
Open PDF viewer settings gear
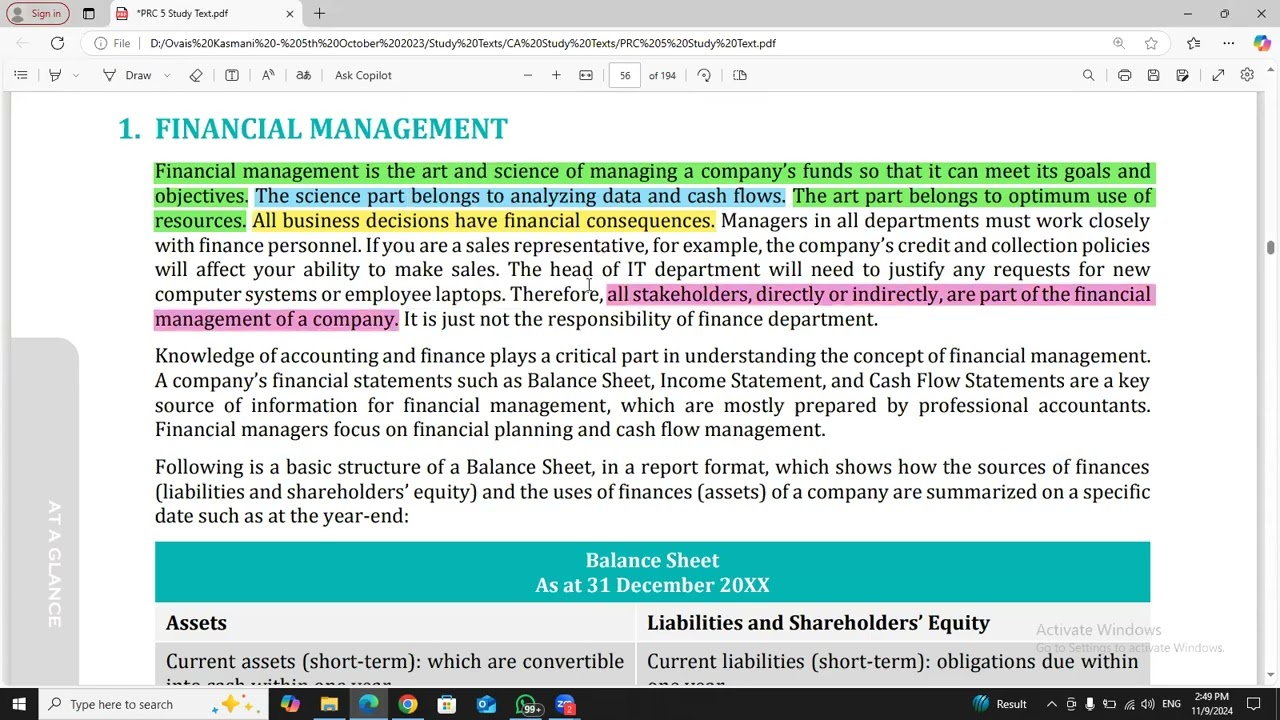click(1247, 75)
